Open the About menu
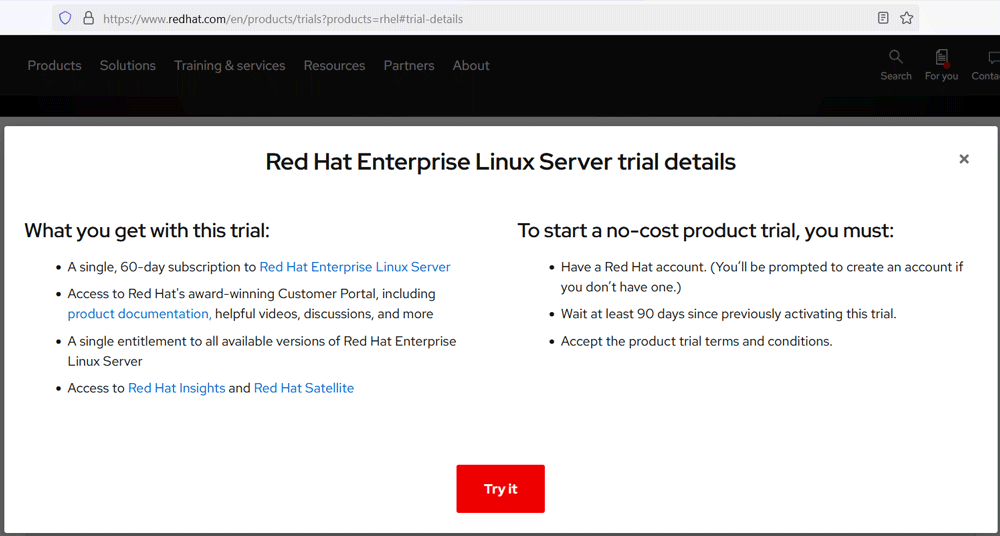The height and width of the screenshot is (536, 1000). pyautogui.click(x=471, y=66)
